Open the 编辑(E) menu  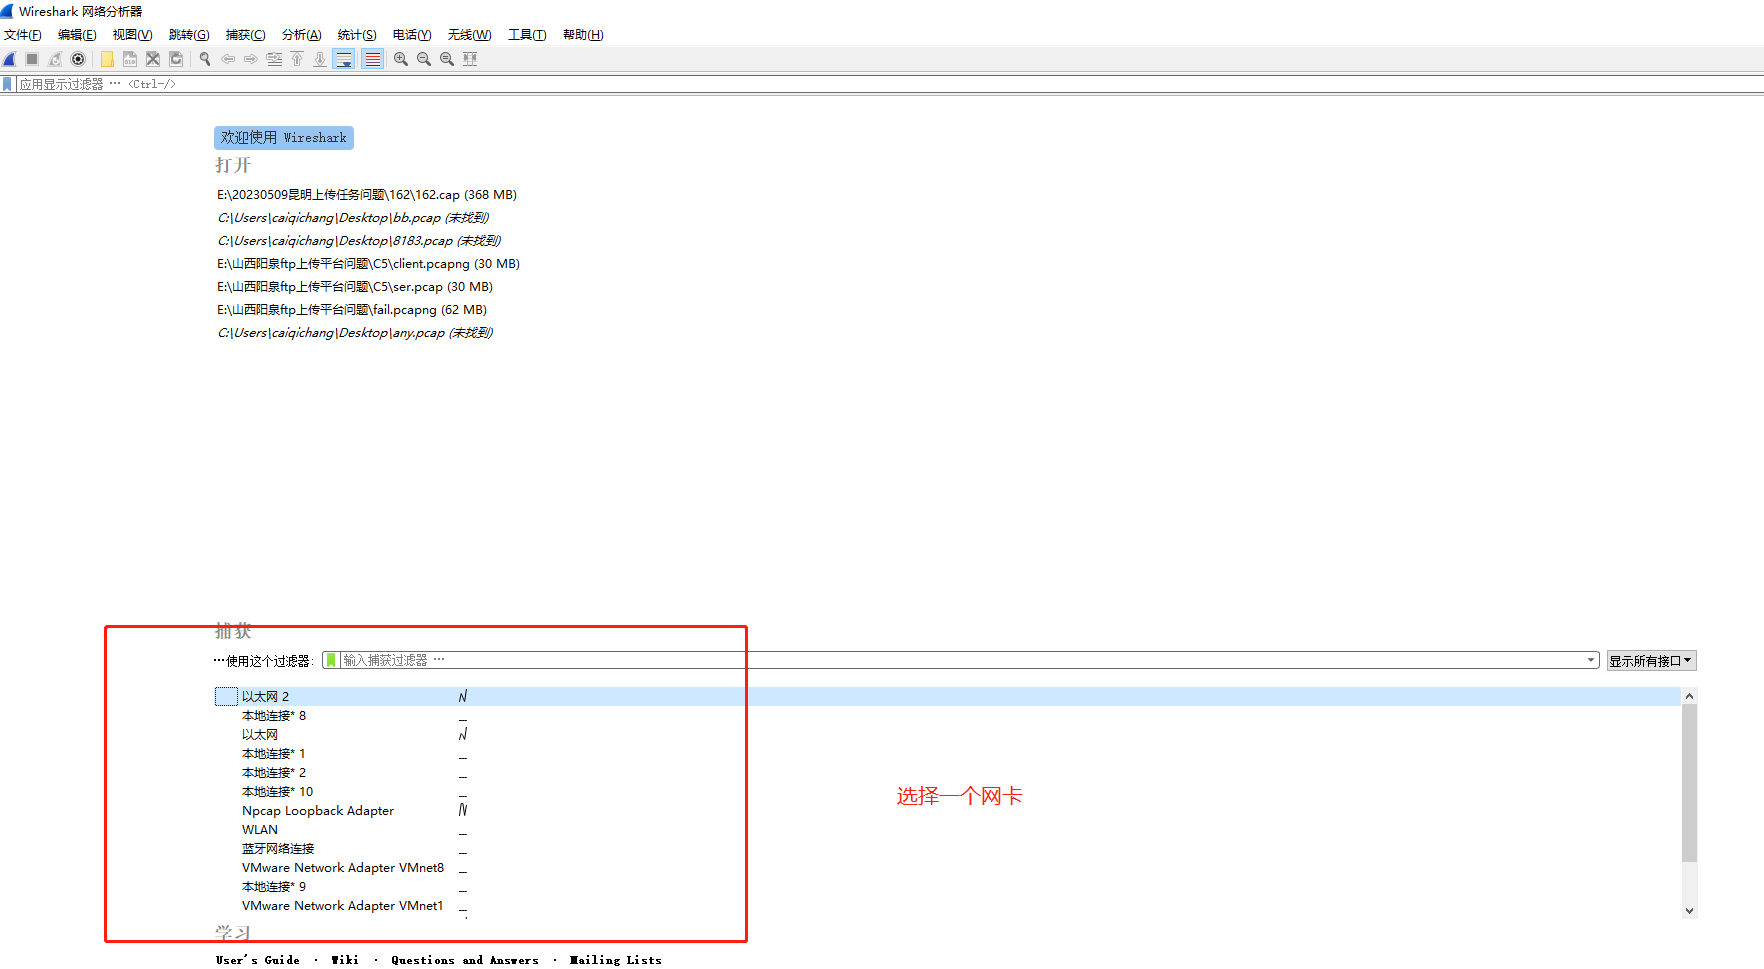[x=77, y=35]
